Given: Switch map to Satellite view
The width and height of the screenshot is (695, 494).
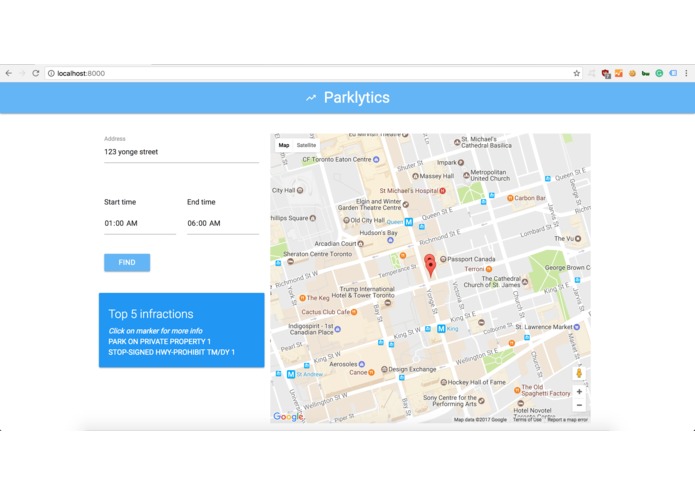Looking at the screenshot, I should [x=306, y=145].
